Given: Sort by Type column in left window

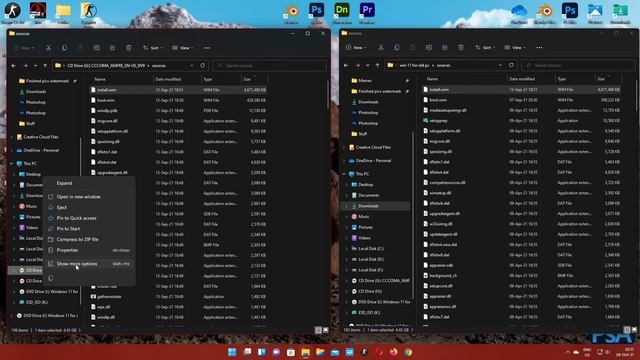Looking at the screenshot, I should coord(221,79).
